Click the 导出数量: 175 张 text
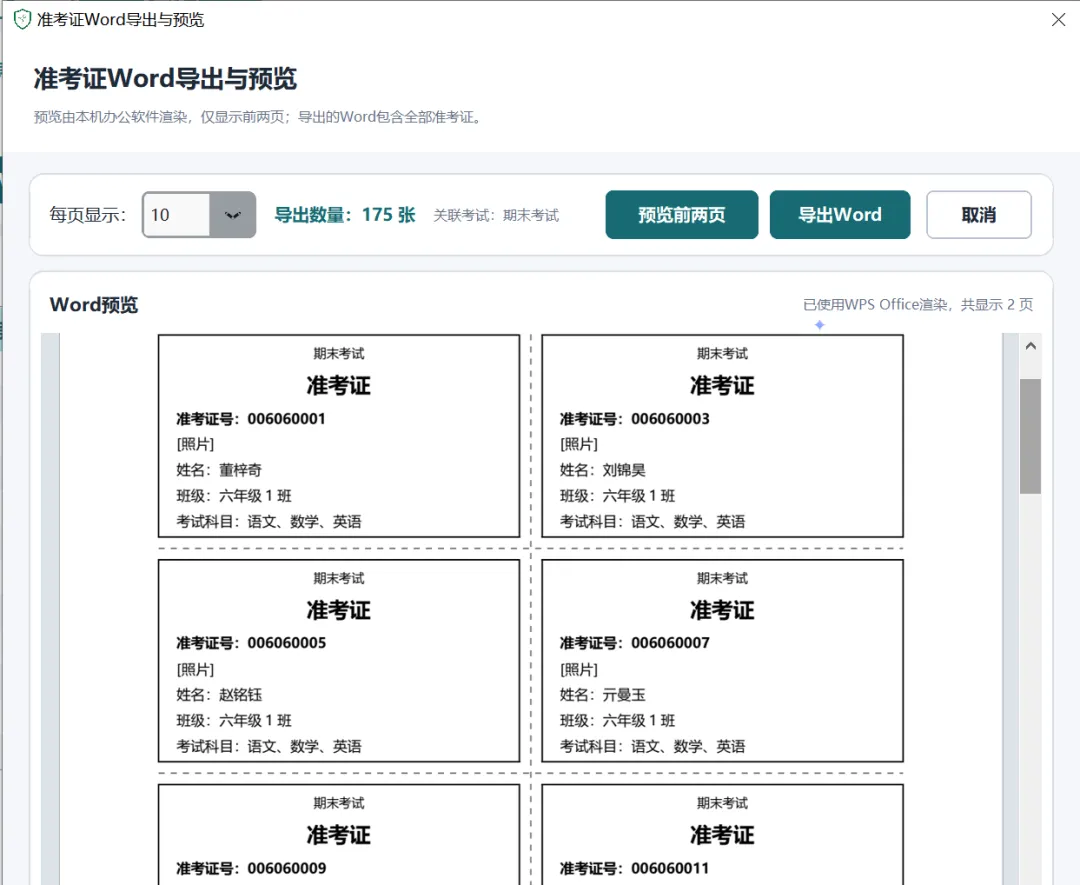The width and height of the screenshot is (1080, 885). point(344,215)
